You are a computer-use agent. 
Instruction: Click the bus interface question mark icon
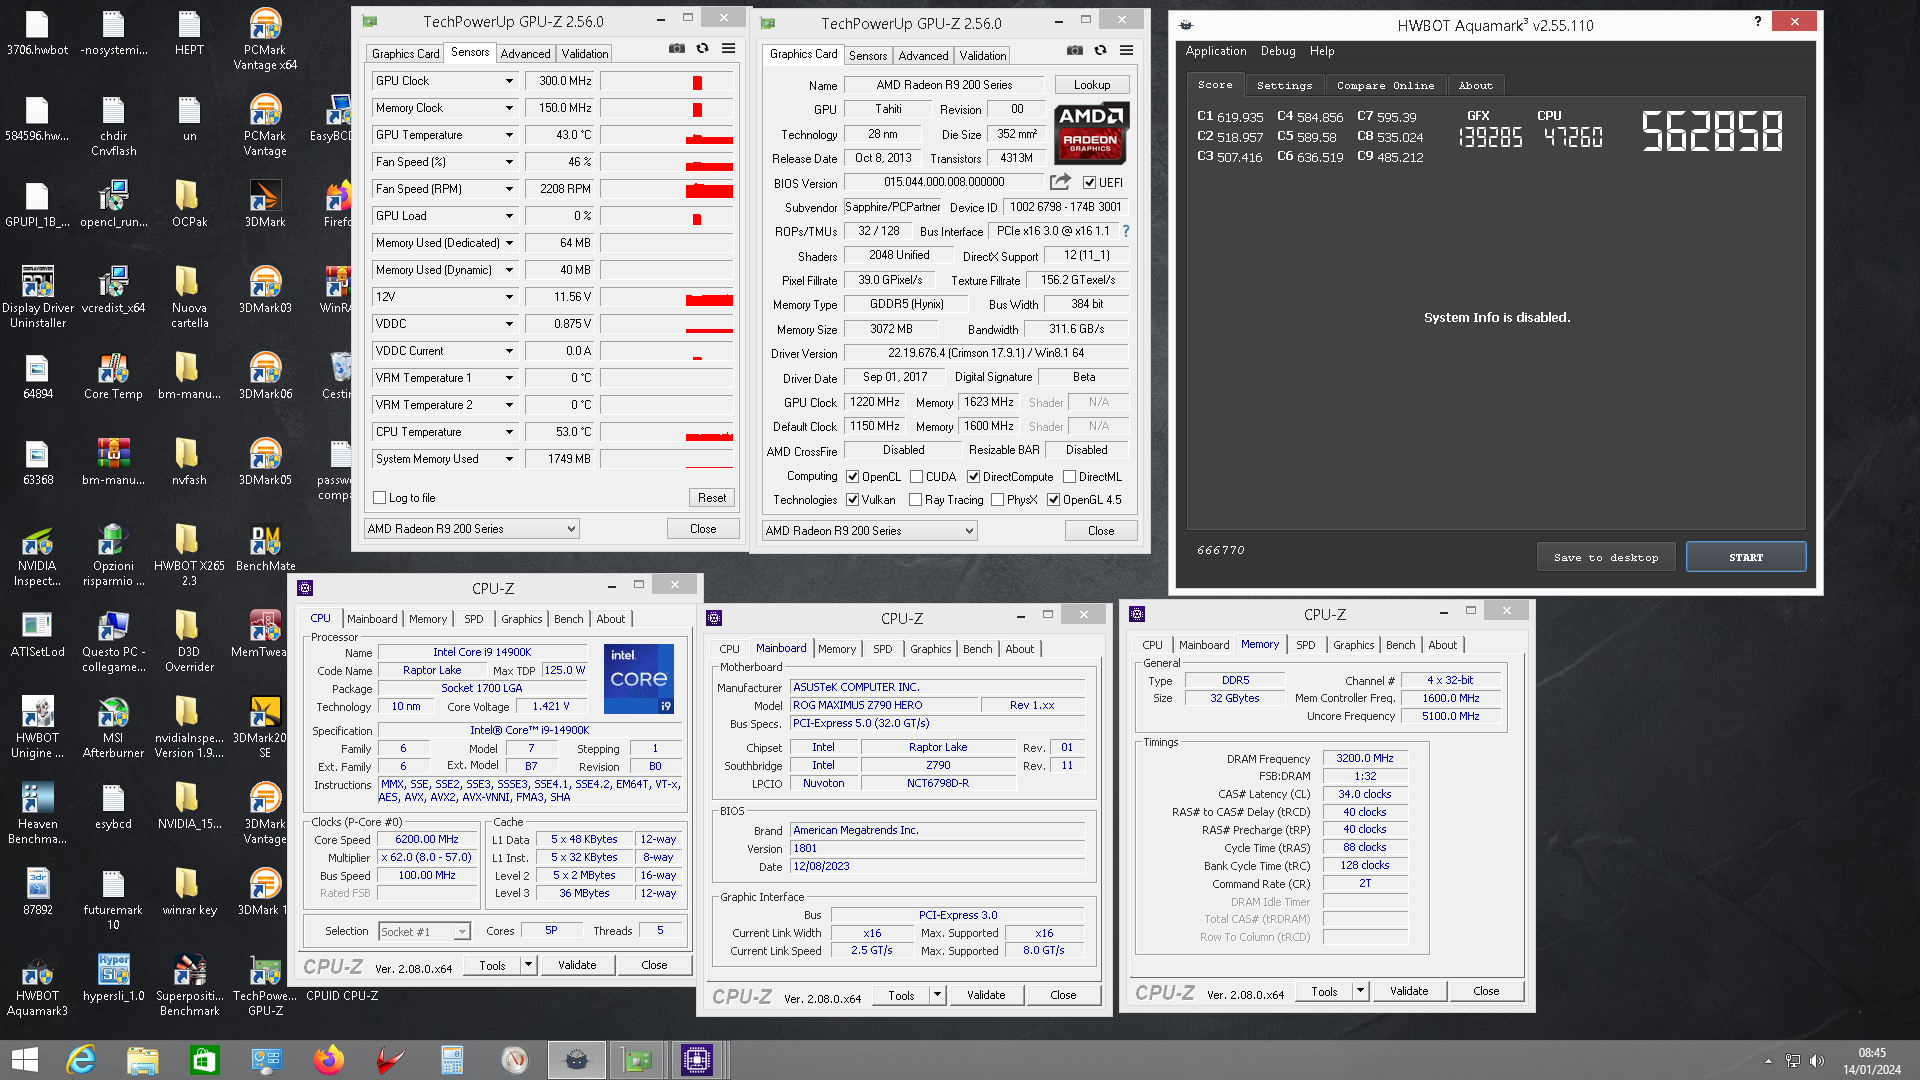point(1126,231)
